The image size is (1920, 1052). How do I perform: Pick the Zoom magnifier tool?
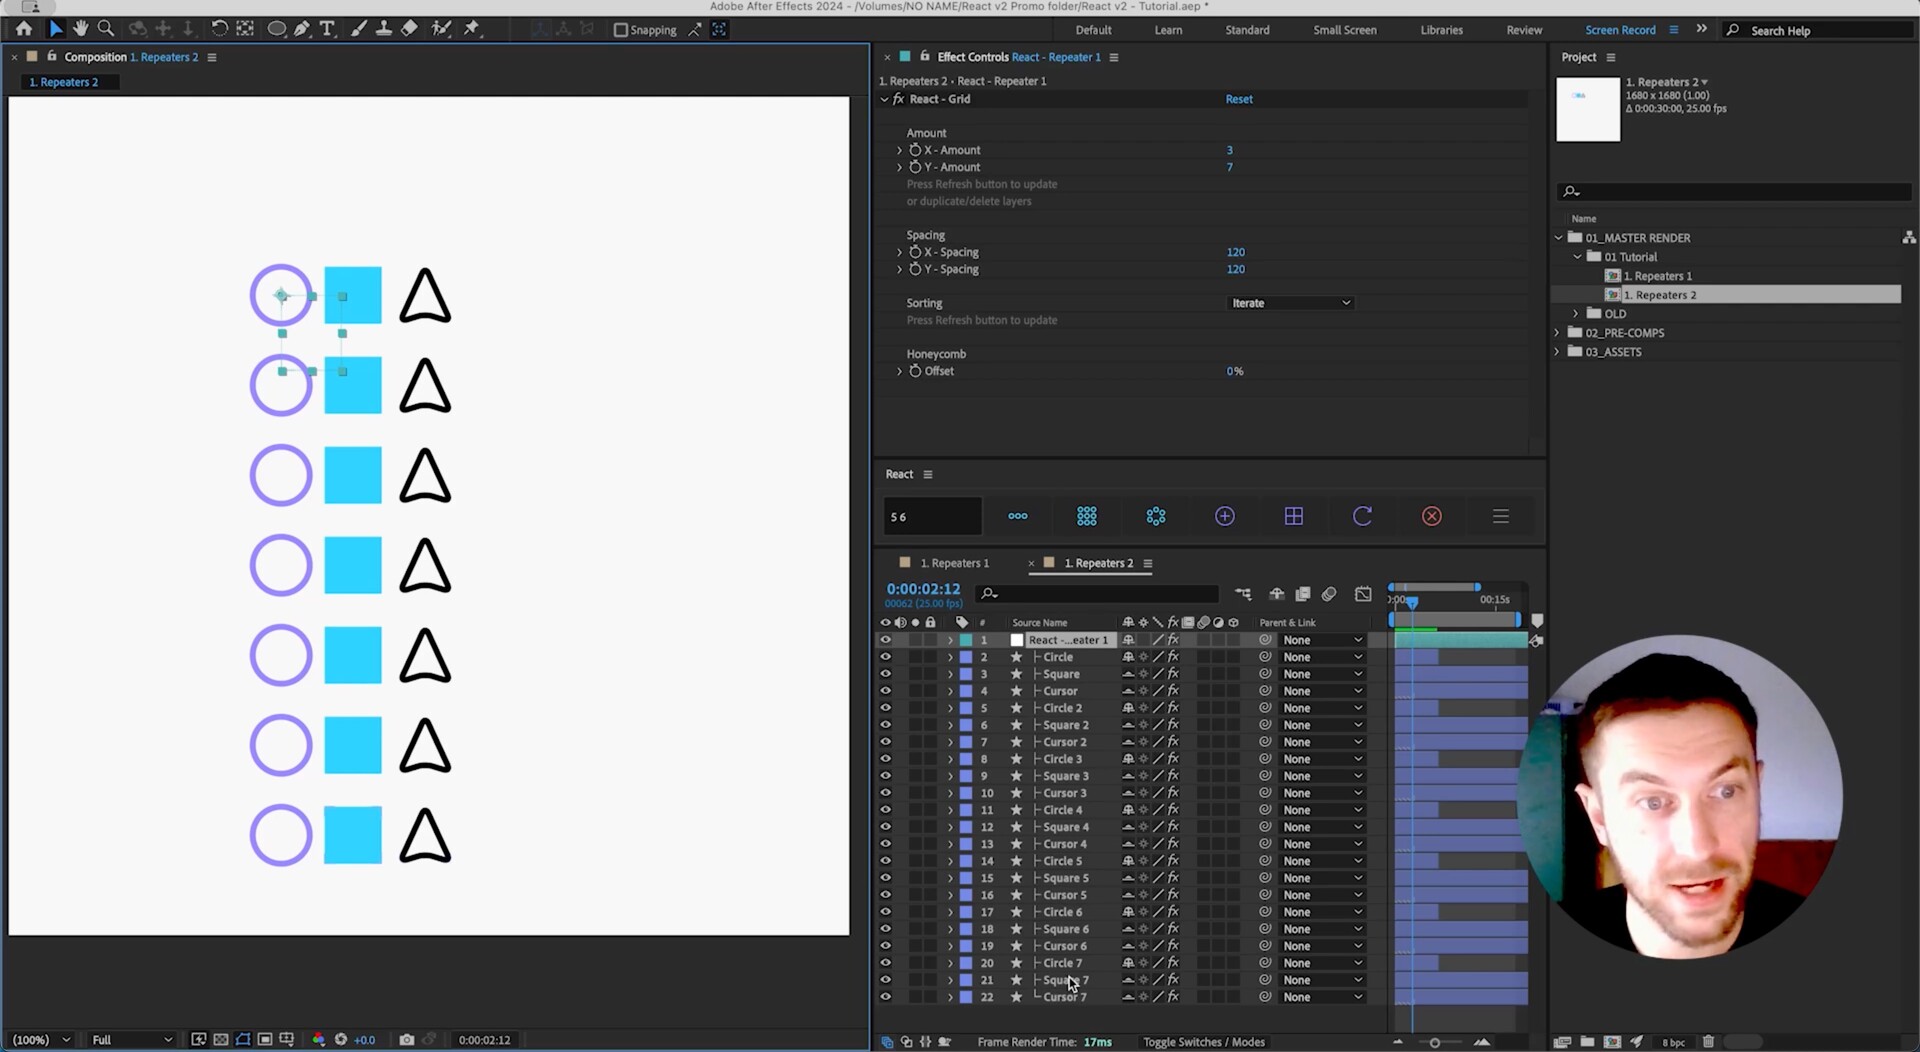[x=106, y=29]
